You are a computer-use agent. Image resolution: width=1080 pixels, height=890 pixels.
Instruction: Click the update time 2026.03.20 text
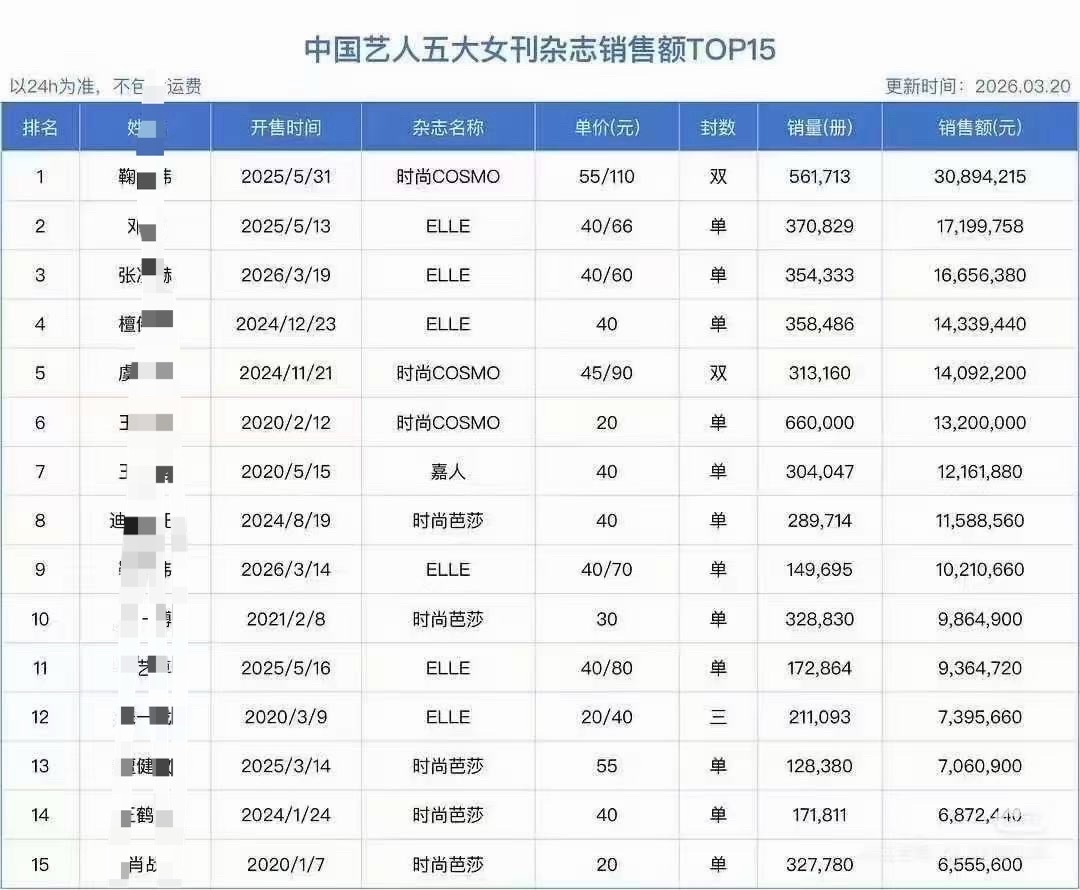coord(1023,86)
